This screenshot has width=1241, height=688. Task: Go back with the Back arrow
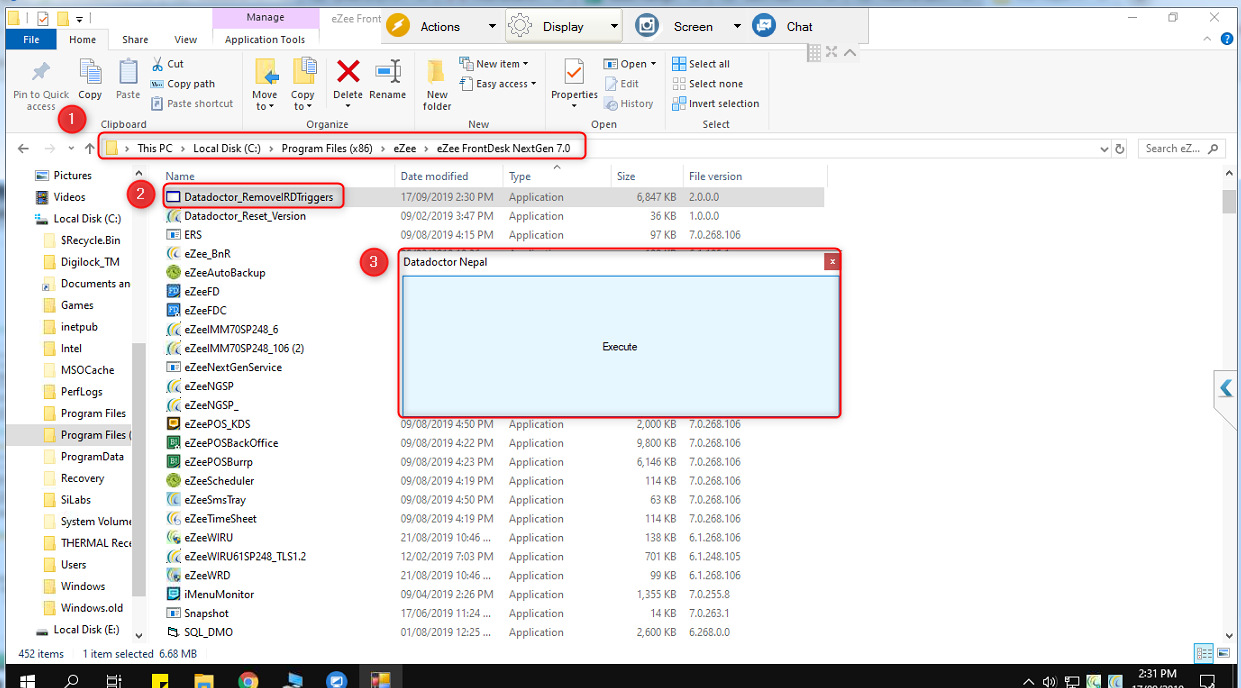(24, 149)
